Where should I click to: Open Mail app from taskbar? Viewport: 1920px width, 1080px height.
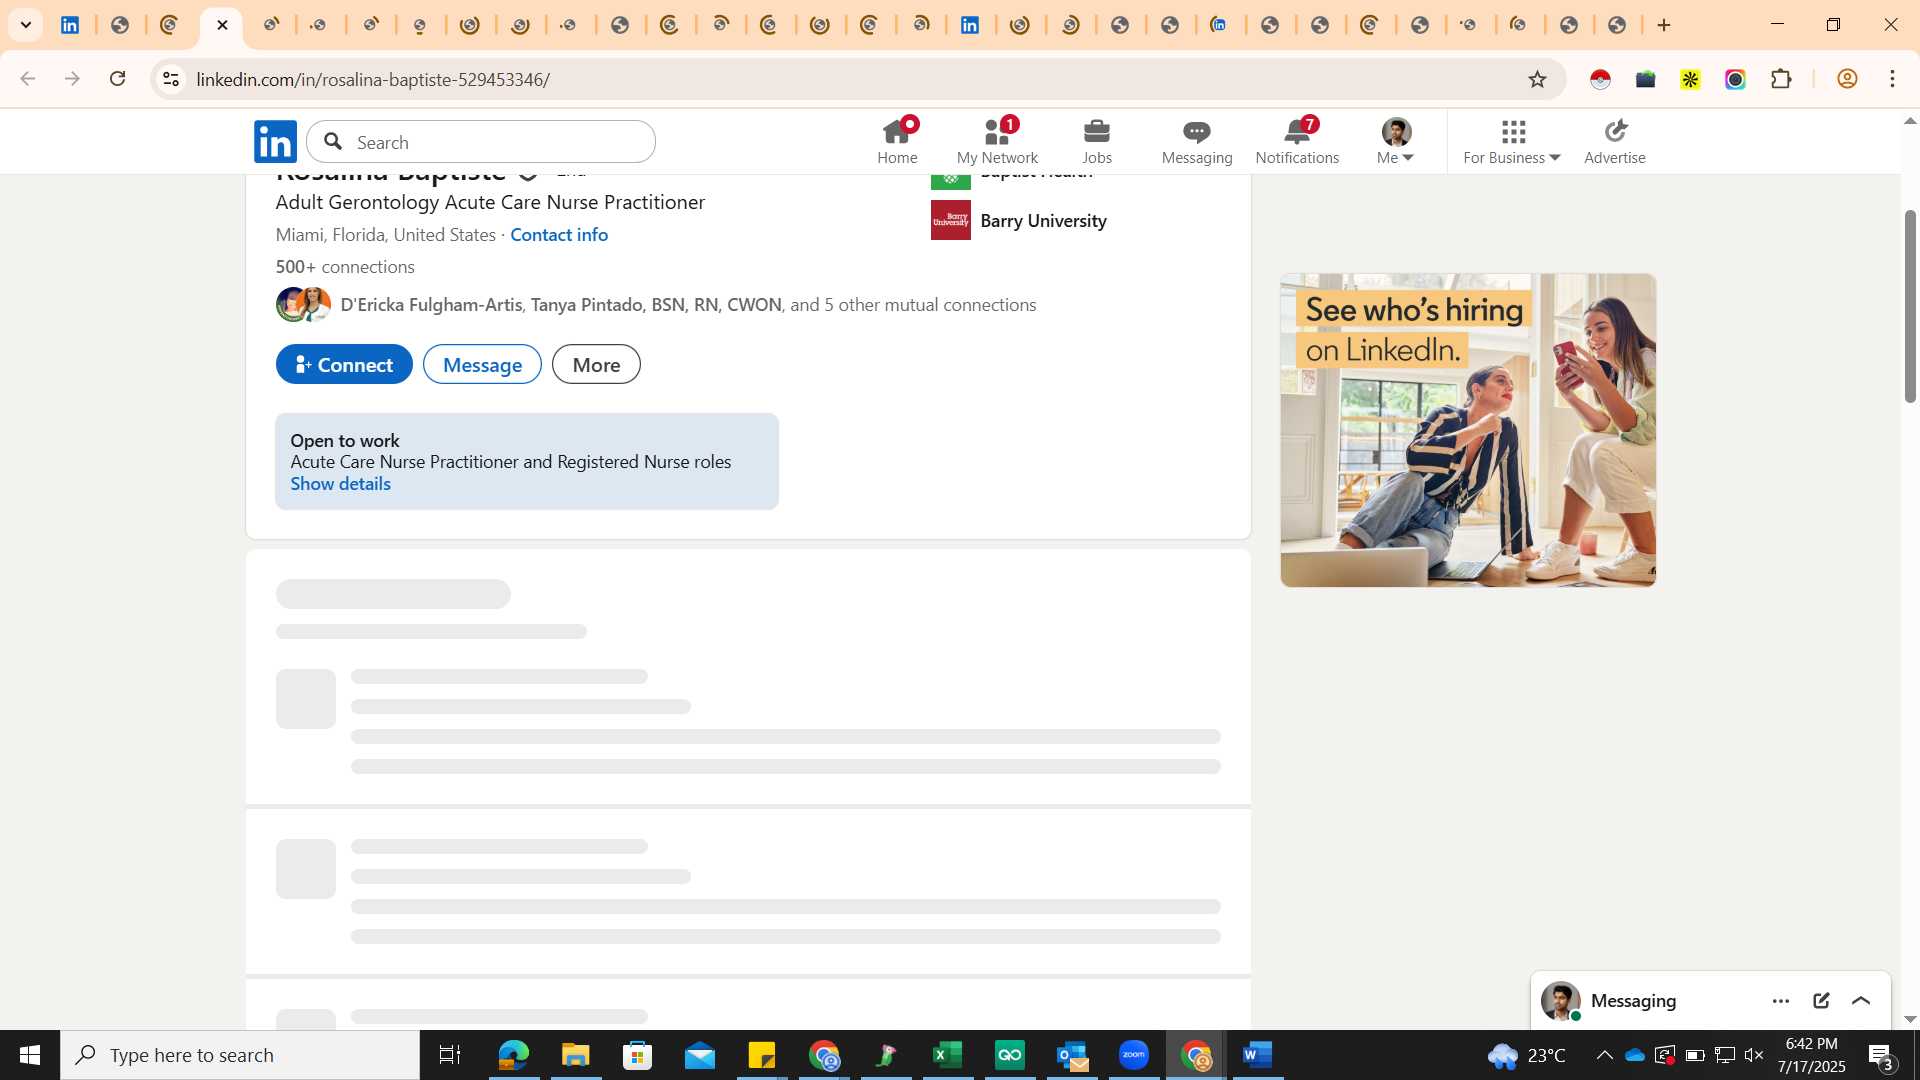[x=699, y=1055]
